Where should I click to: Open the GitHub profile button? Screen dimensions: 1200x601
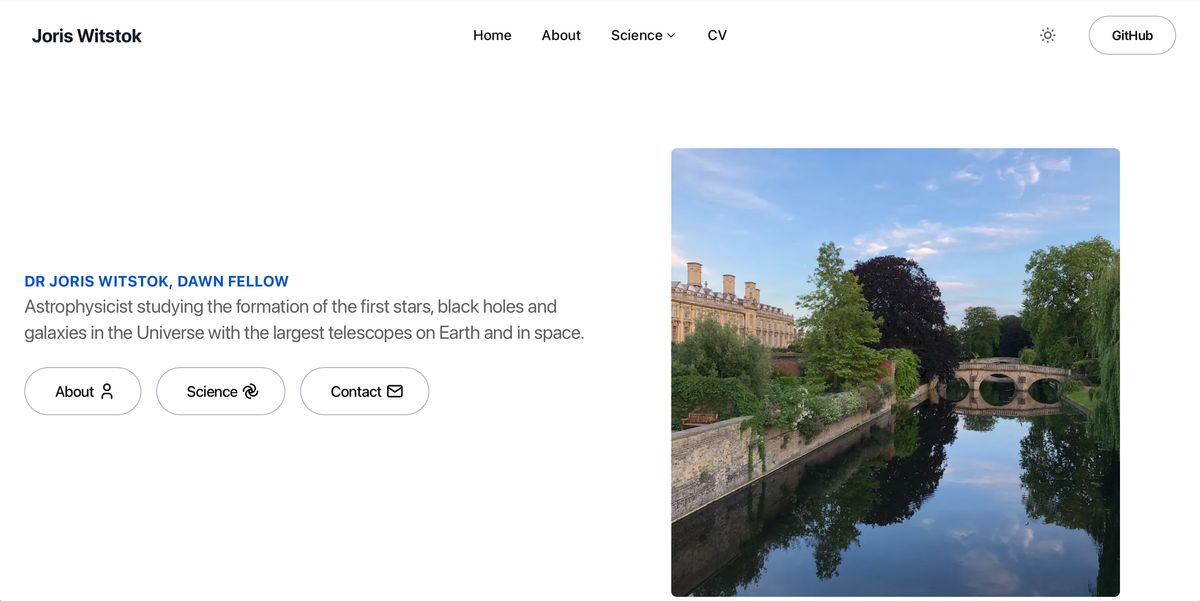(x=1132, y=34)
